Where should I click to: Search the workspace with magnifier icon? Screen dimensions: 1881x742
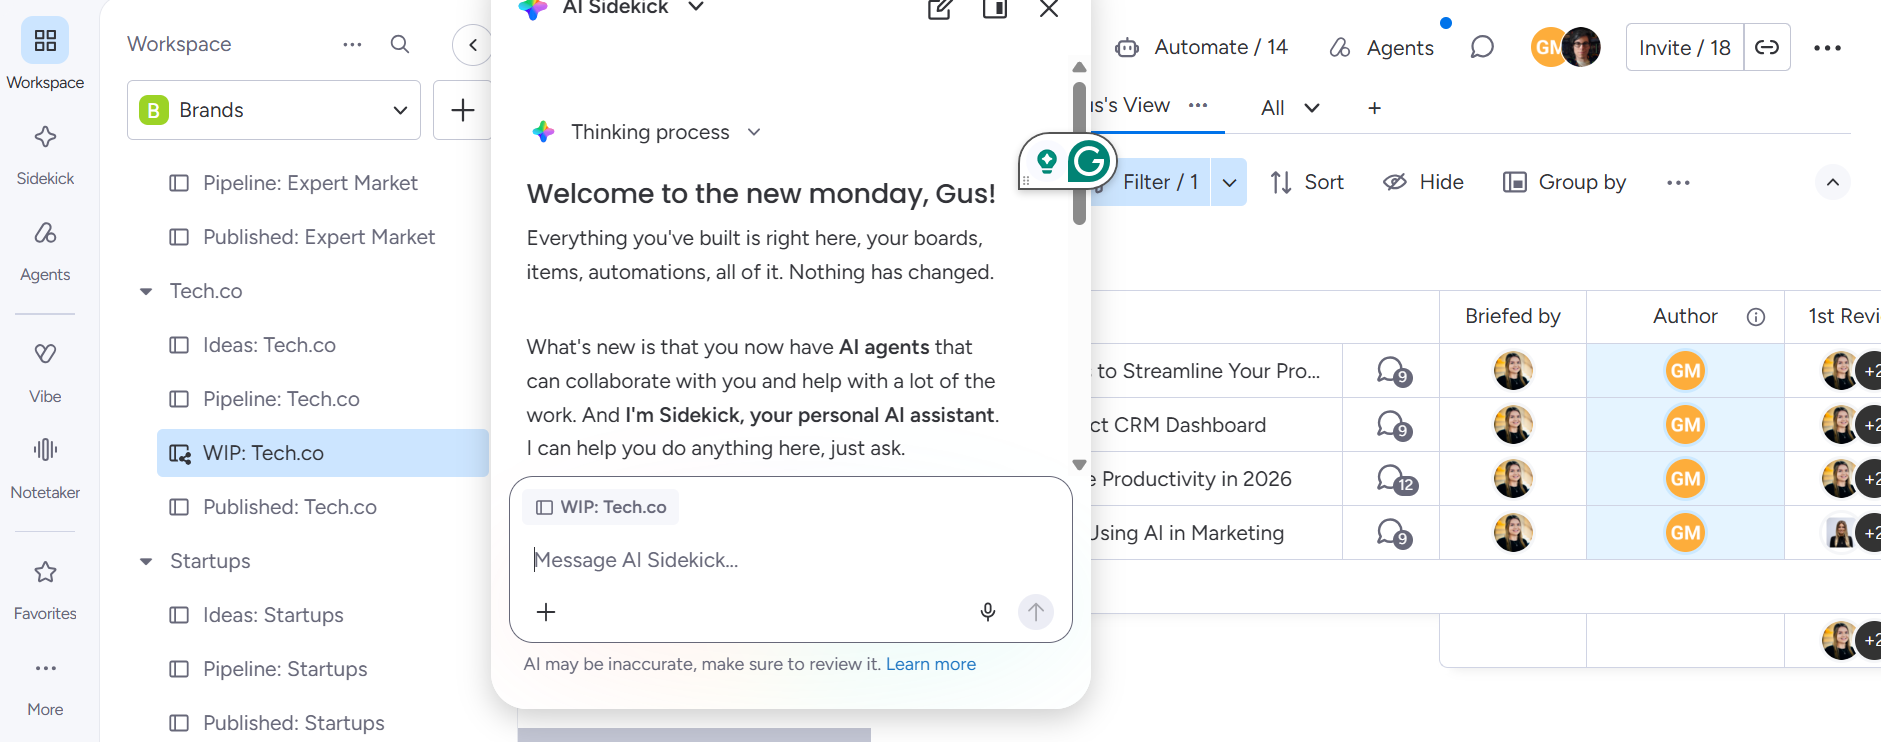[x=400, y=44]
